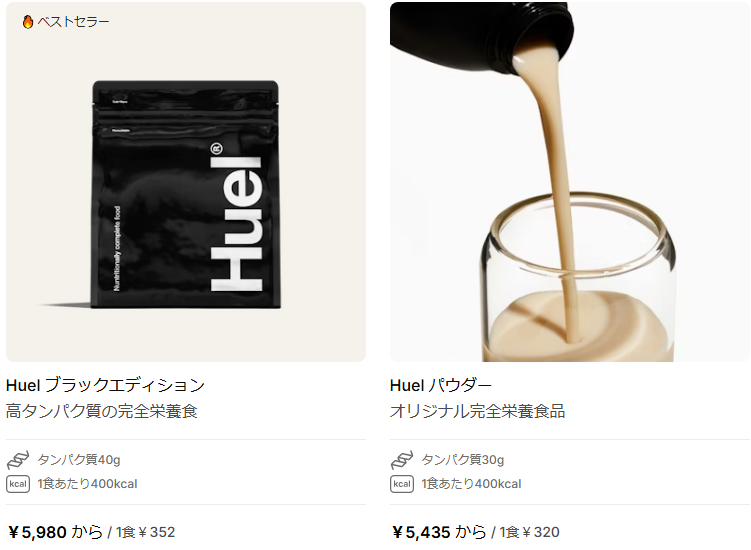This screenshot has height=550, width=751.
Task: Click protein DNA icon beside タンパク質30g
Action: (402, 460)
